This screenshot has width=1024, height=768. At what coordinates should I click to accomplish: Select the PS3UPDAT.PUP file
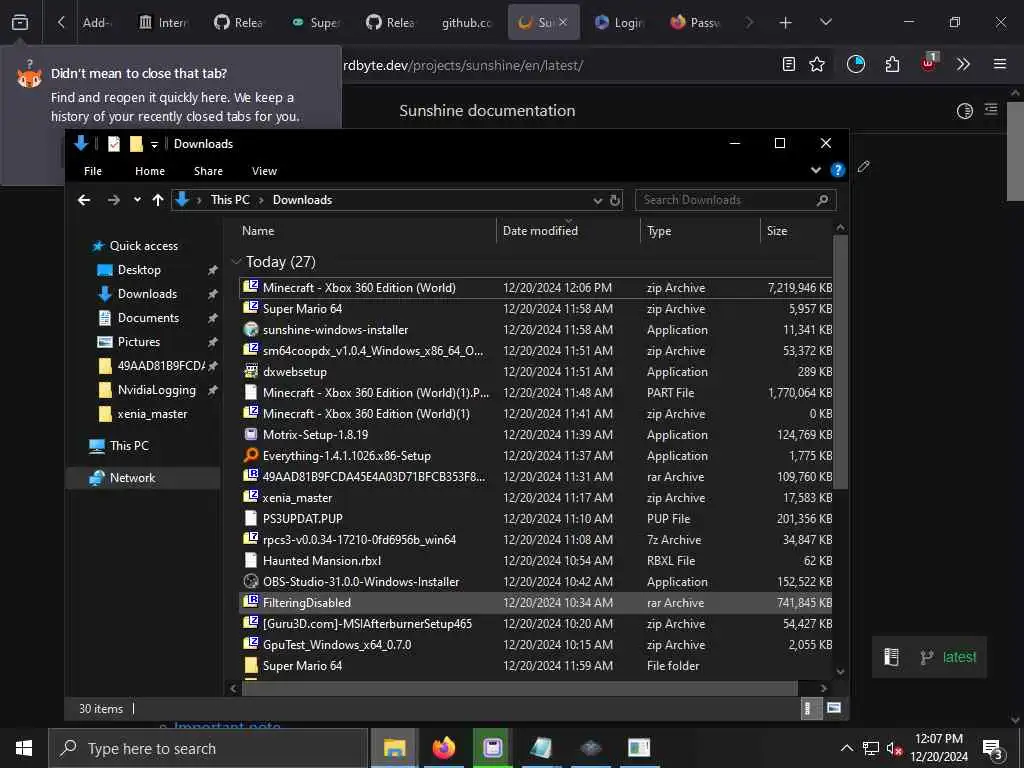536,519
